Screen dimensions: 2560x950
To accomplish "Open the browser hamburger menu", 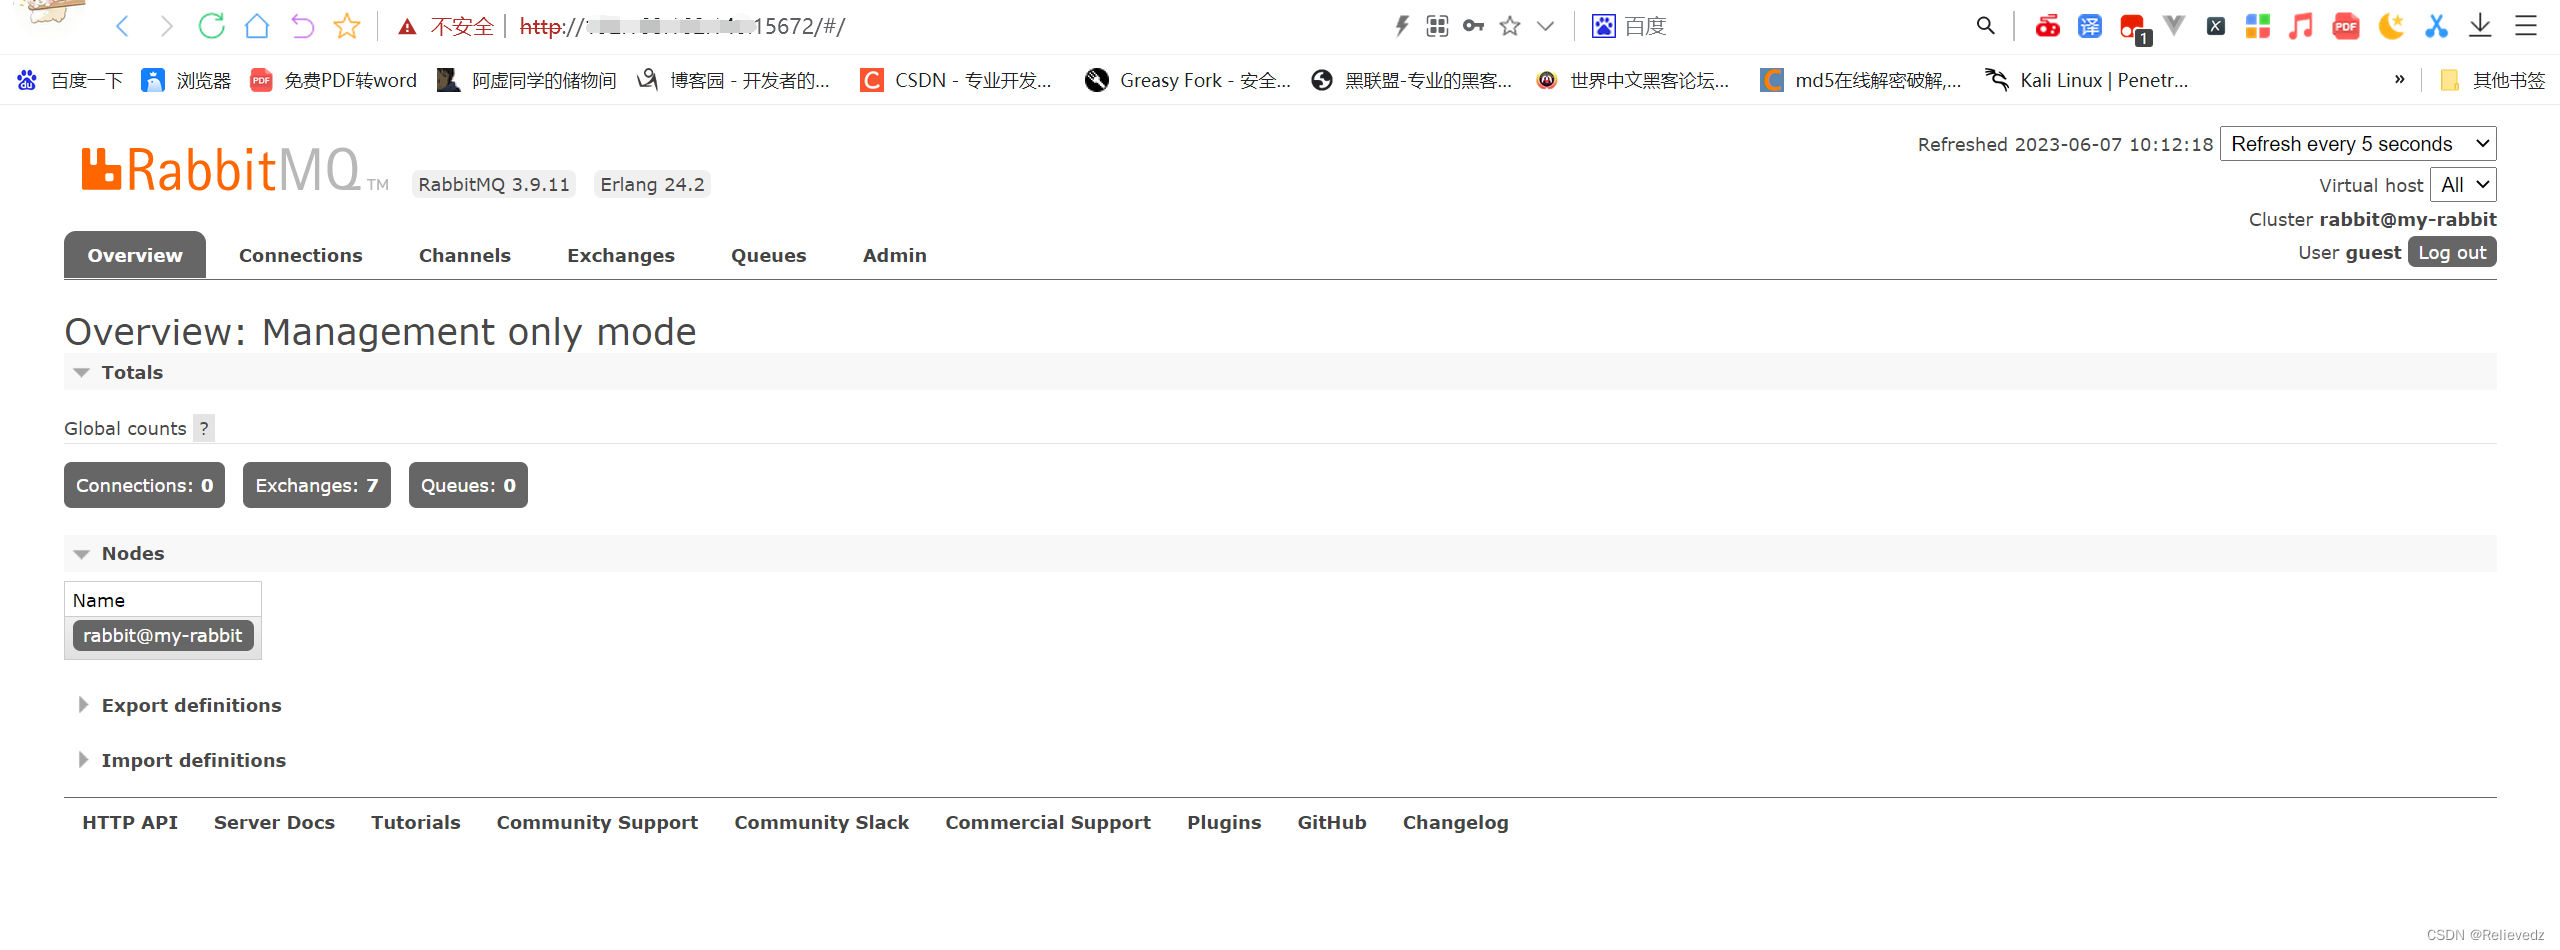I will [2526, 26].
